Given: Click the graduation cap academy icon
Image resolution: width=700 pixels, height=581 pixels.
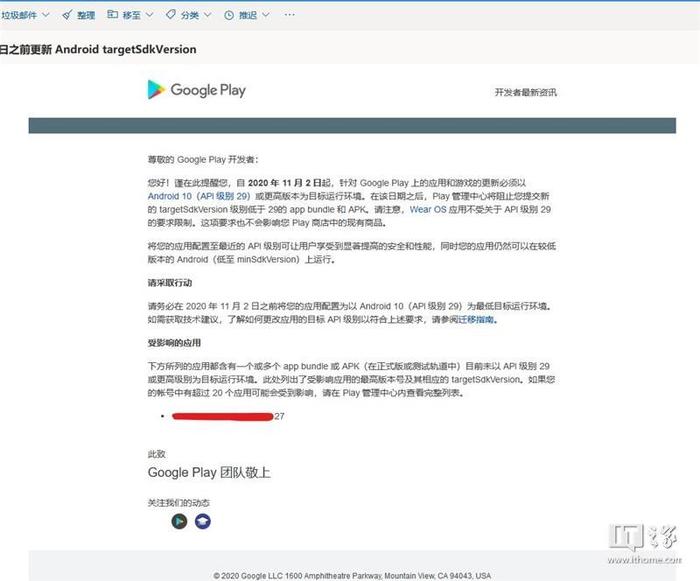Looking at the screenshot, I should pos(203,521).
